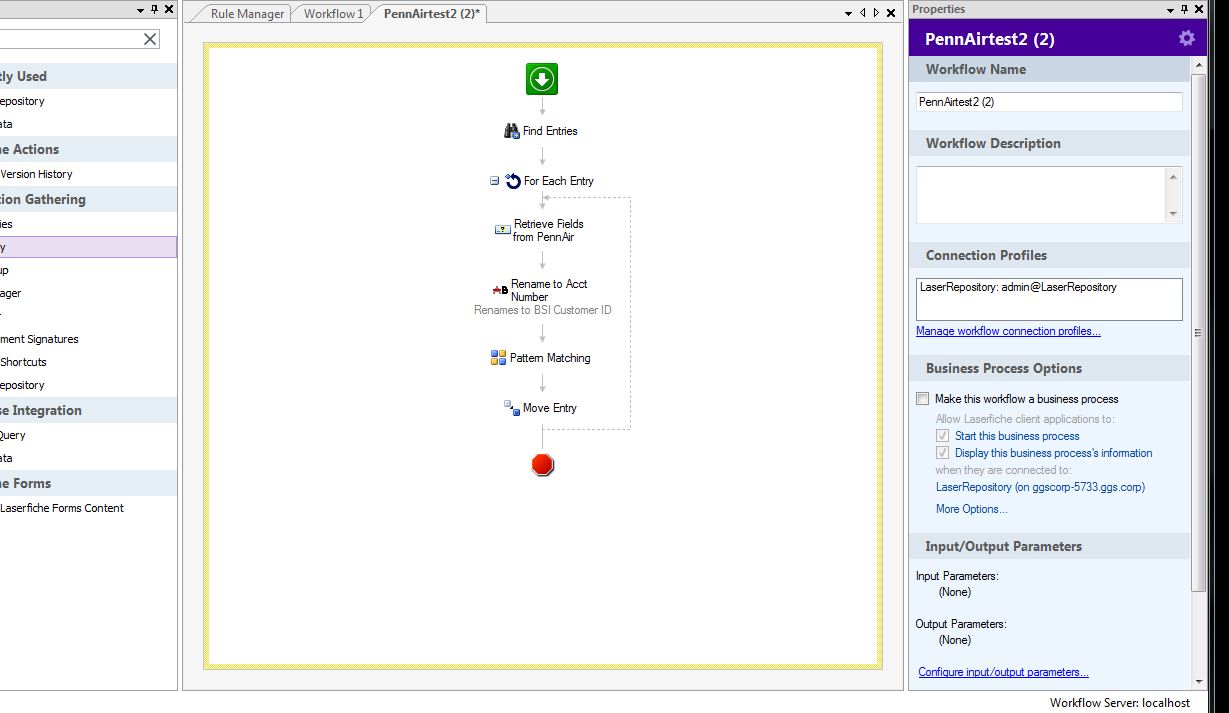Open the document tabs list dropdown

coord(849,13)
